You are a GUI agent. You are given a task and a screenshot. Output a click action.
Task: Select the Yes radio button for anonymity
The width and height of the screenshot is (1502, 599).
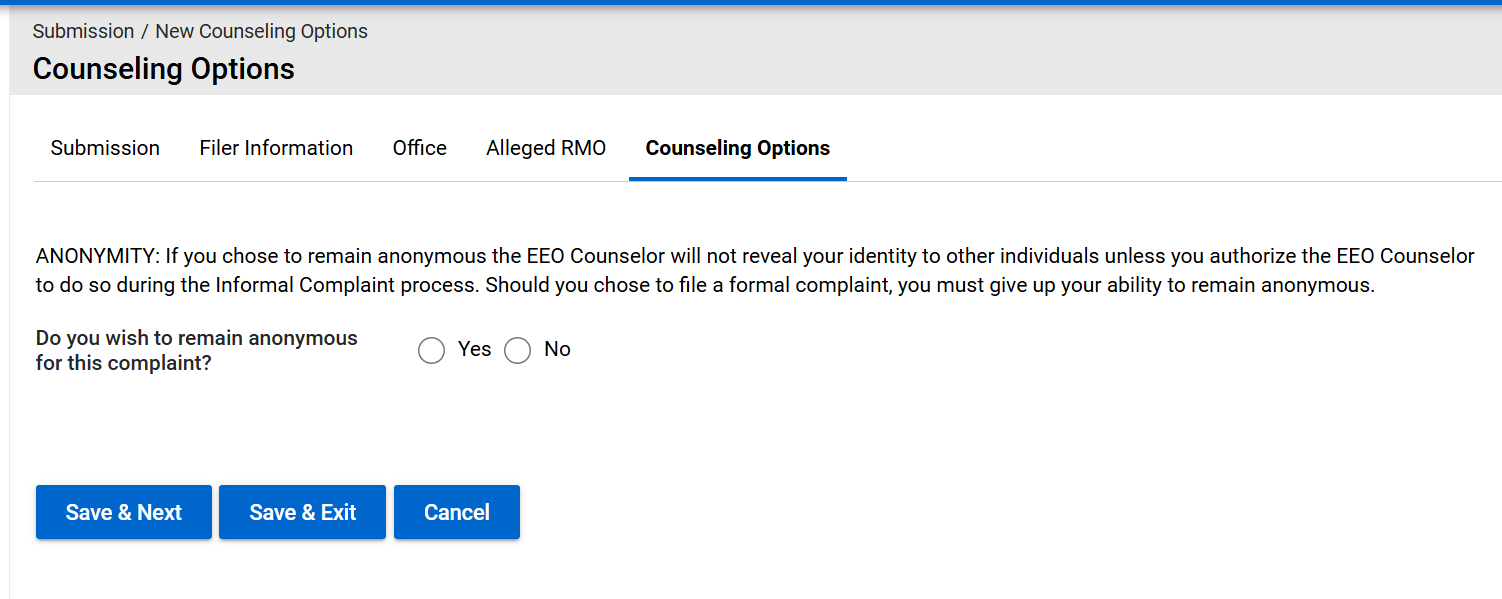tap(432, 351)
